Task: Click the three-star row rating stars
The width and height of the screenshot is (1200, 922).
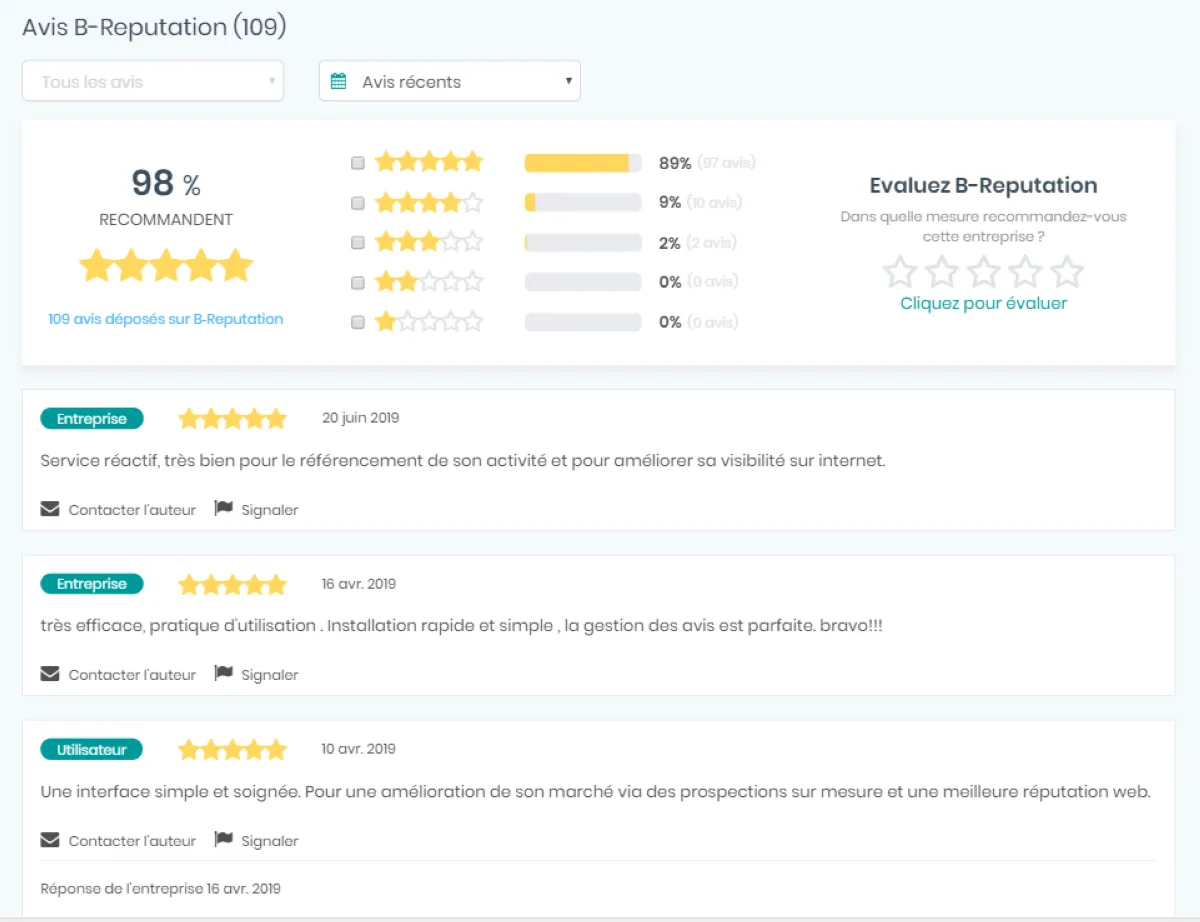Action: click(x=429, y=242)
